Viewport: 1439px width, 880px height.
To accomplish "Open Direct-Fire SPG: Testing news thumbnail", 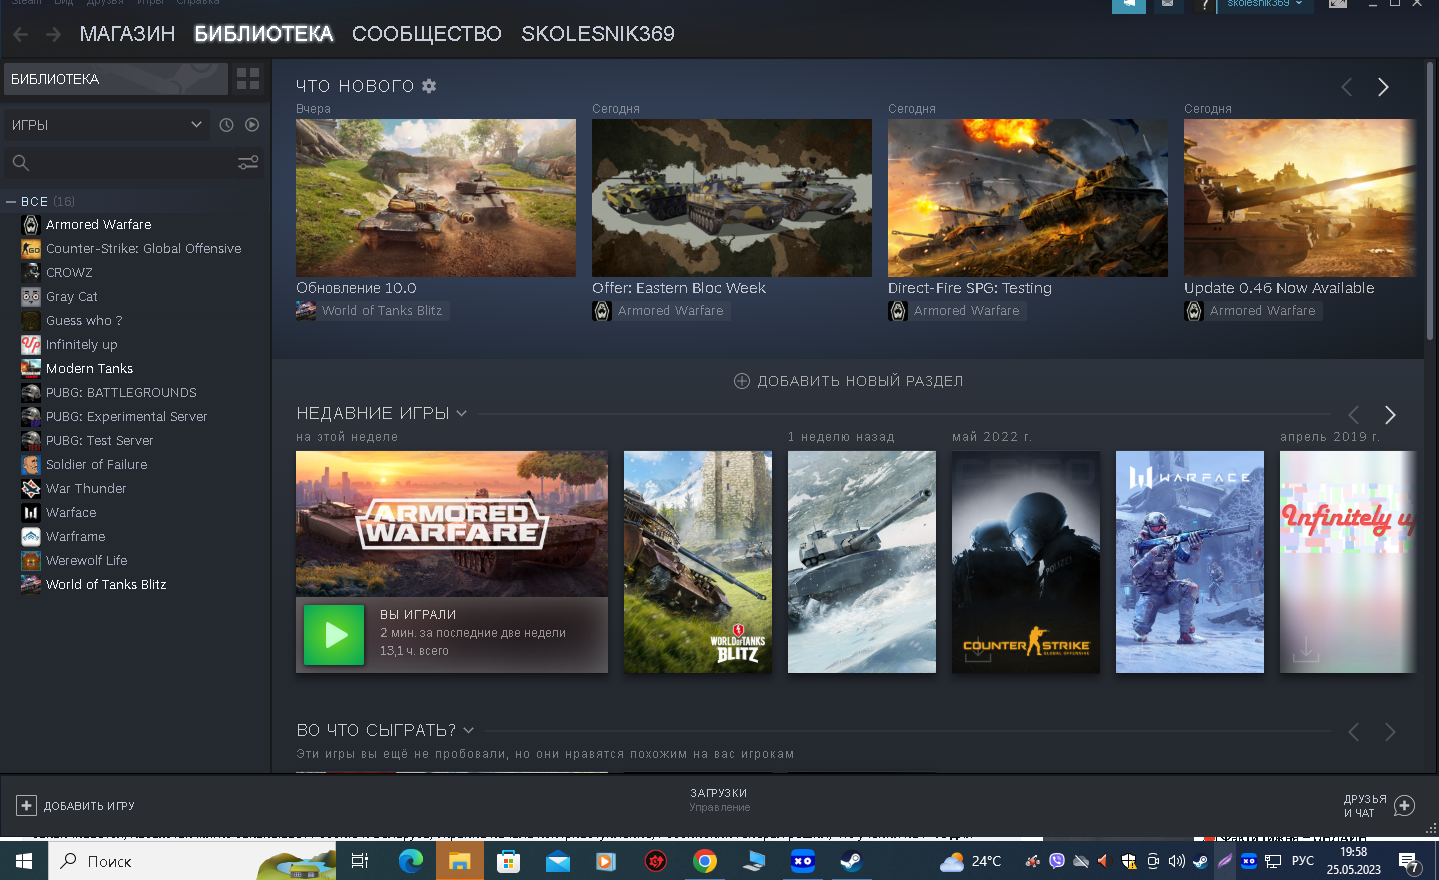I will coord(1028,198).
